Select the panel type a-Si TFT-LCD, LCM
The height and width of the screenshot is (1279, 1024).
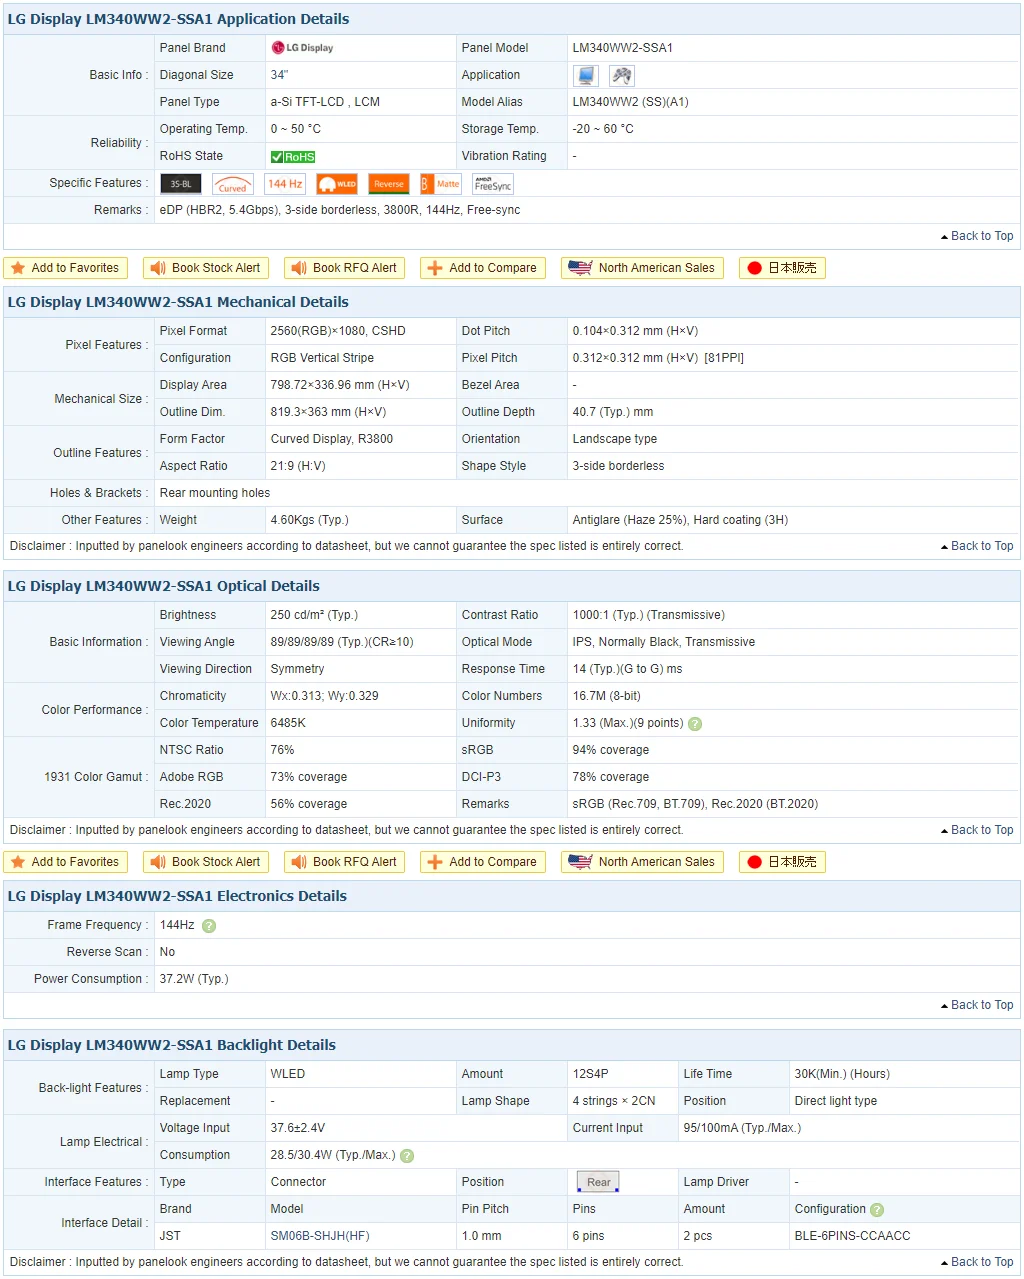325,102
